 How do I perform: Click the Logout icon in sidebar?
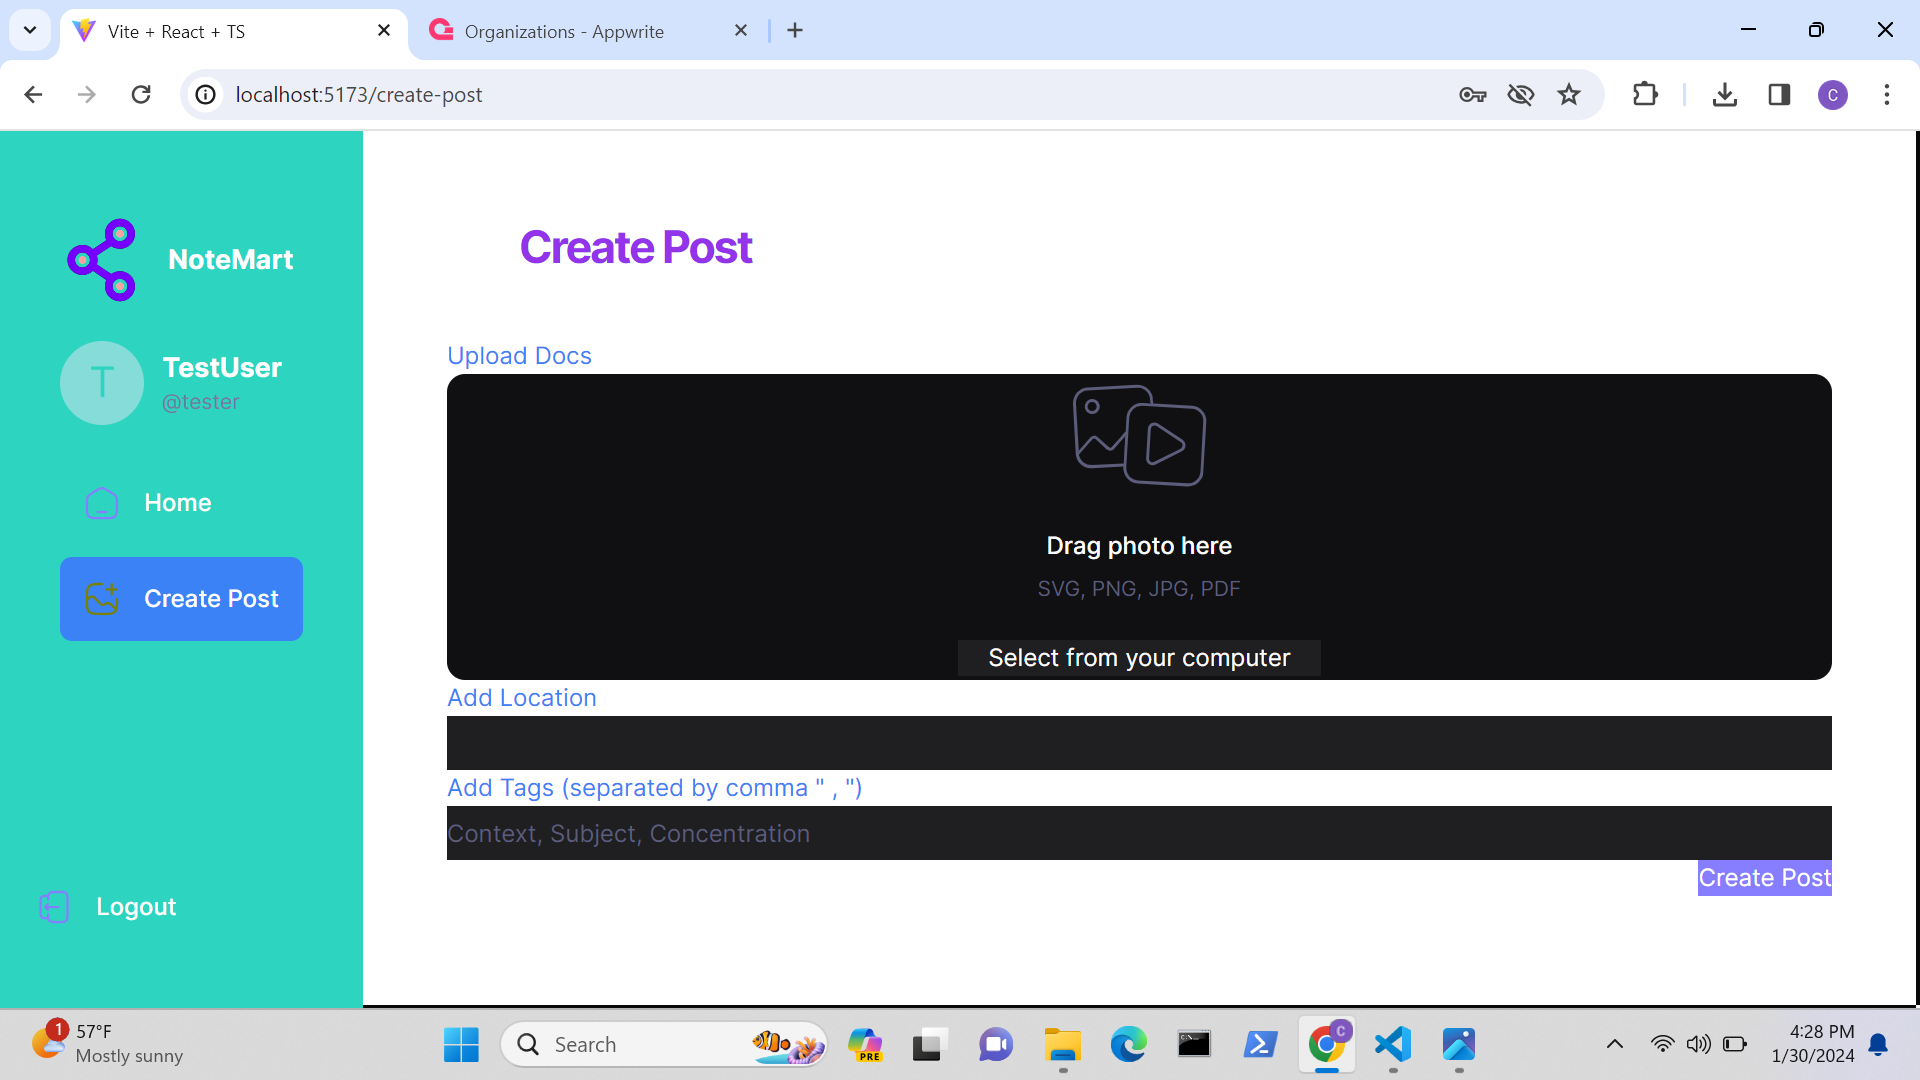[x=54, y=907]
